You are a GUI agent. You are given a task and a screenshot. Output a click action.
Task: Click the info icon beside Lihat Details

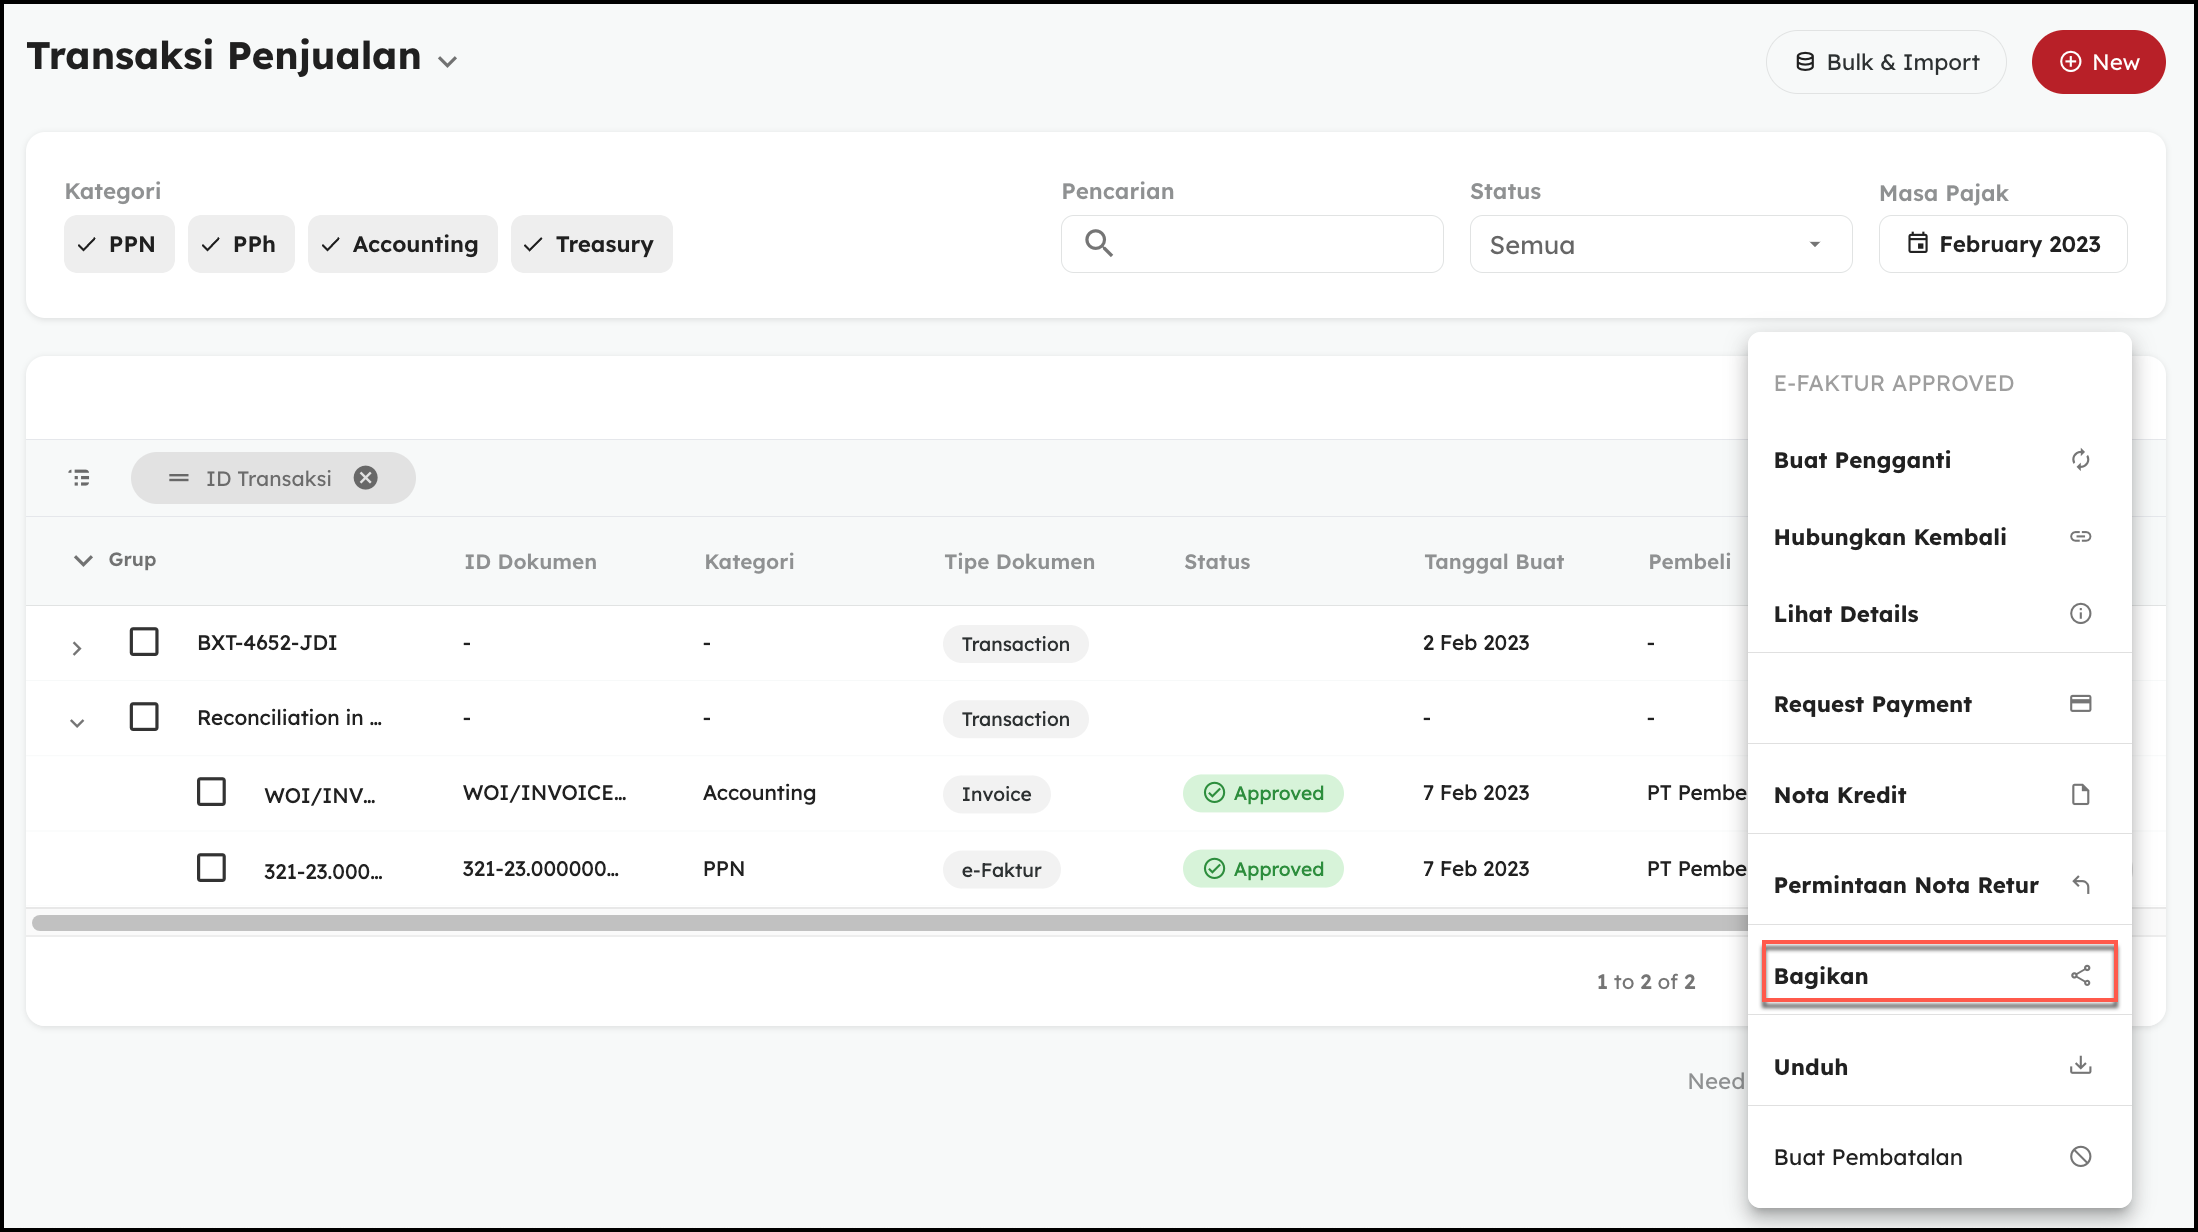(2080, 614)
